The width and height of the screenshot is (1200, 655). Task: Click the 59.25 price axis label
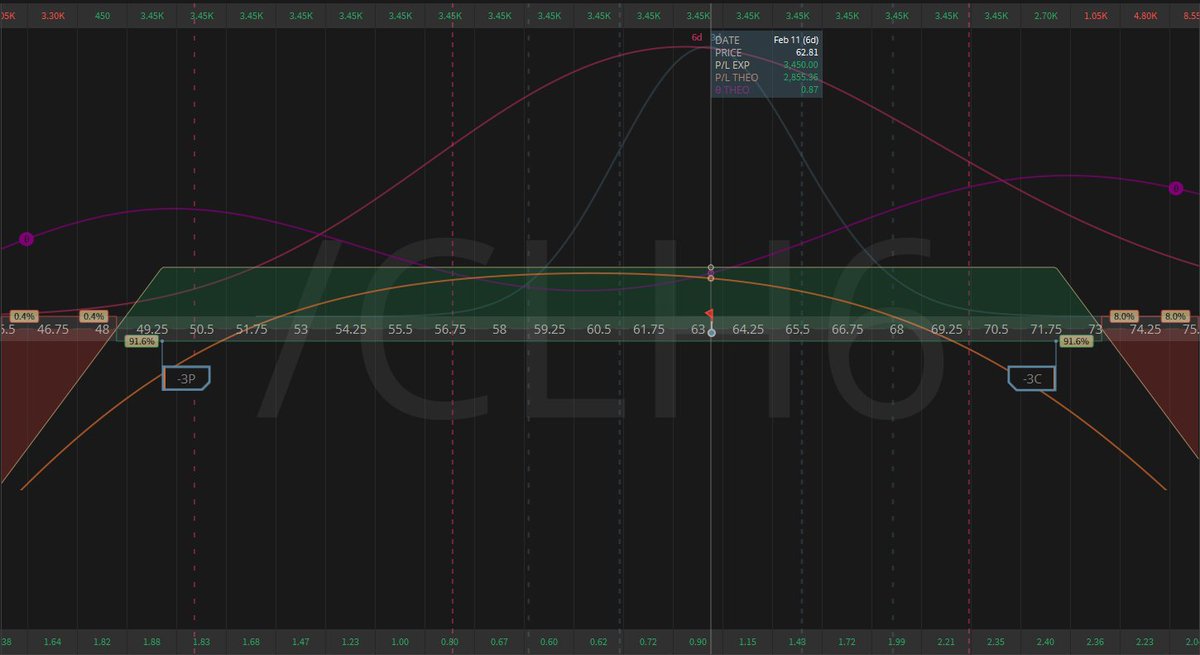[x=549, y=328]
